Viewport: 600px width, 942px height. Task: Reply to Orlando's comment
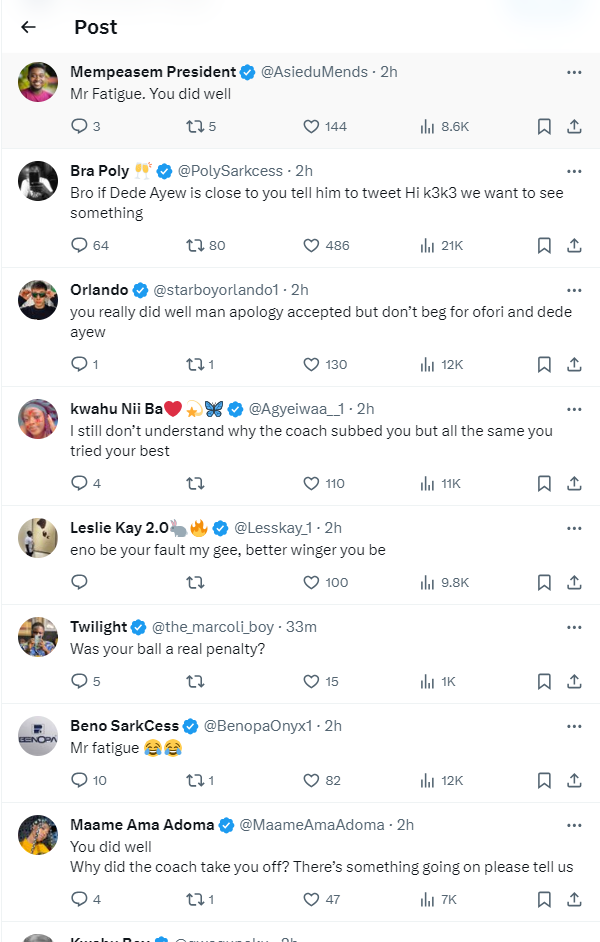[x=80, y=364]
